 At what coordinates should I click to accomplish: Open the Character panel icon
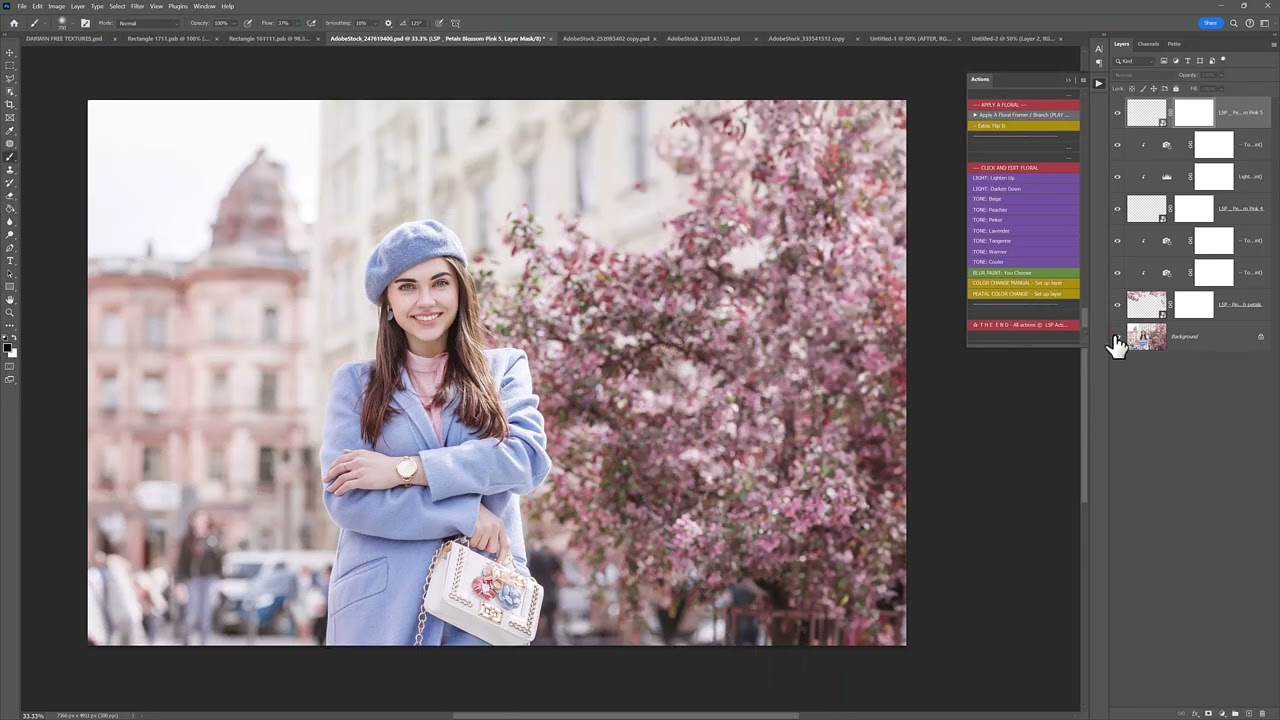(1099, 49)
